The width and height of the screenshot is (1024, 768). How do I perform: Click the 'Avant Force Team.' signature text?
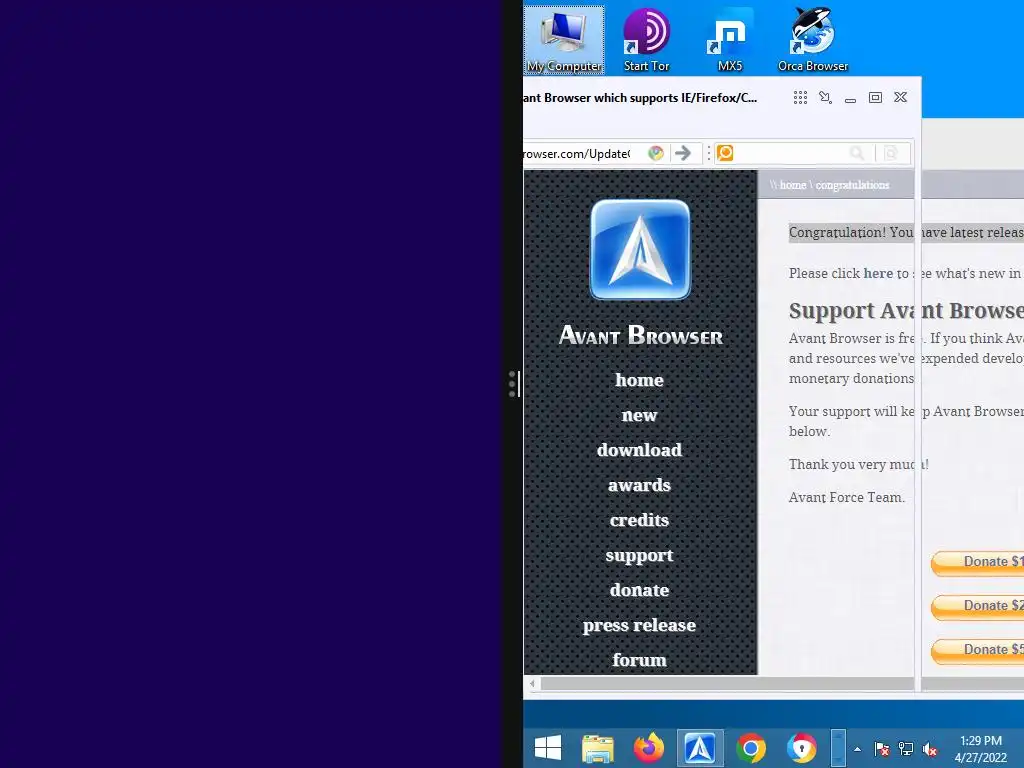846,498
